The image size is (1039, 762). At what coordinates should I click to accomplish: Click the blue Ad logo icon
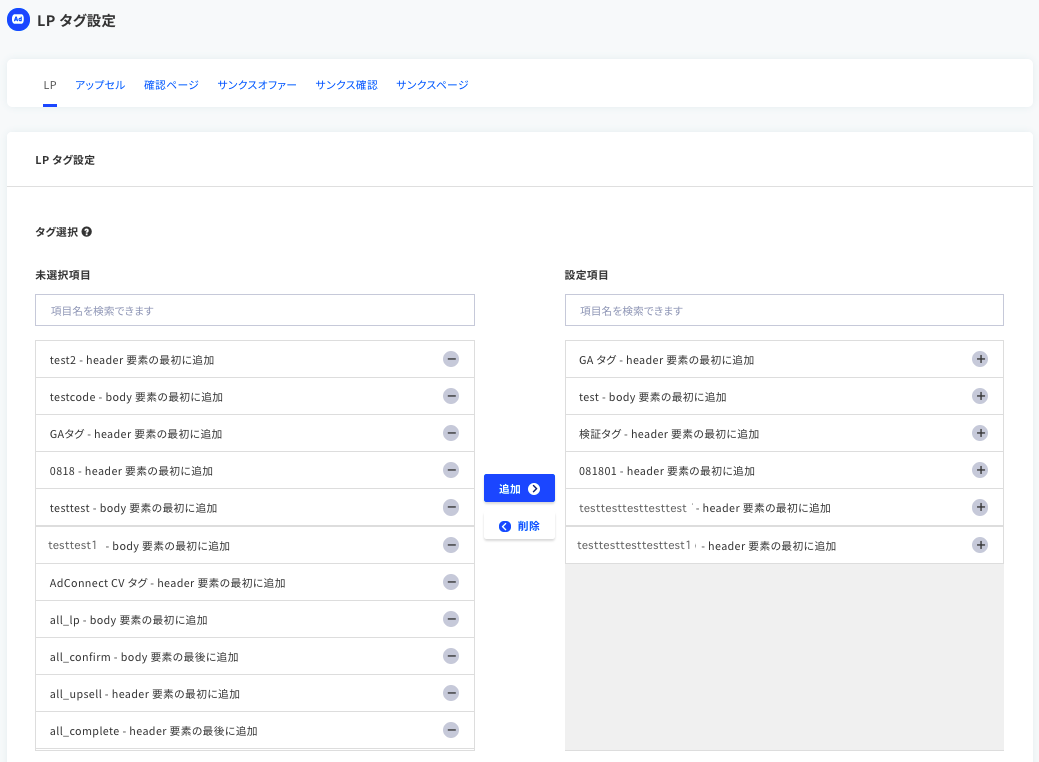(x=19, y=20)
